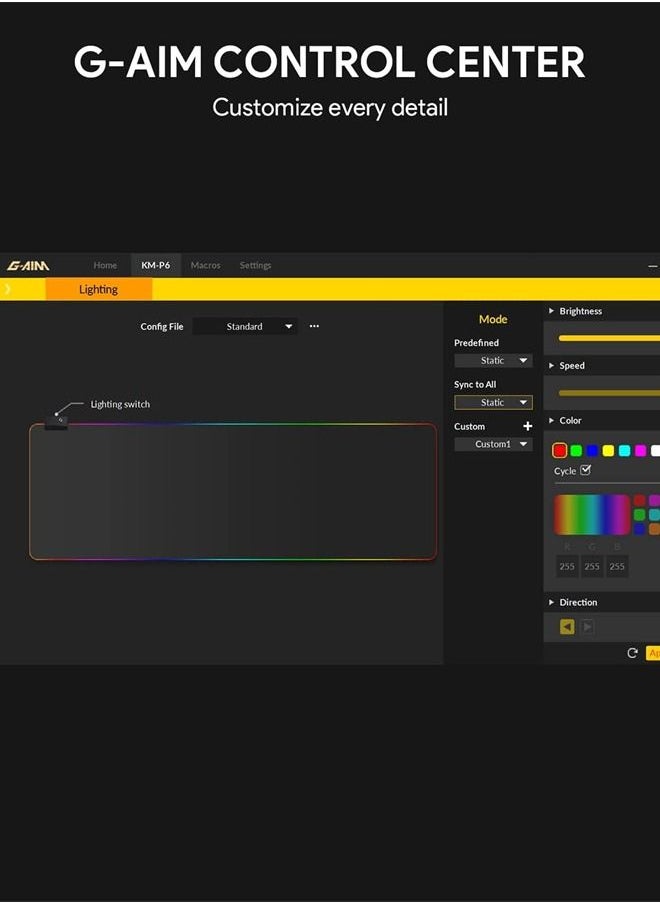This screenshot has width=660, height=904.
Task: Add a custom mode with plus icon
Action: (527, 426)
